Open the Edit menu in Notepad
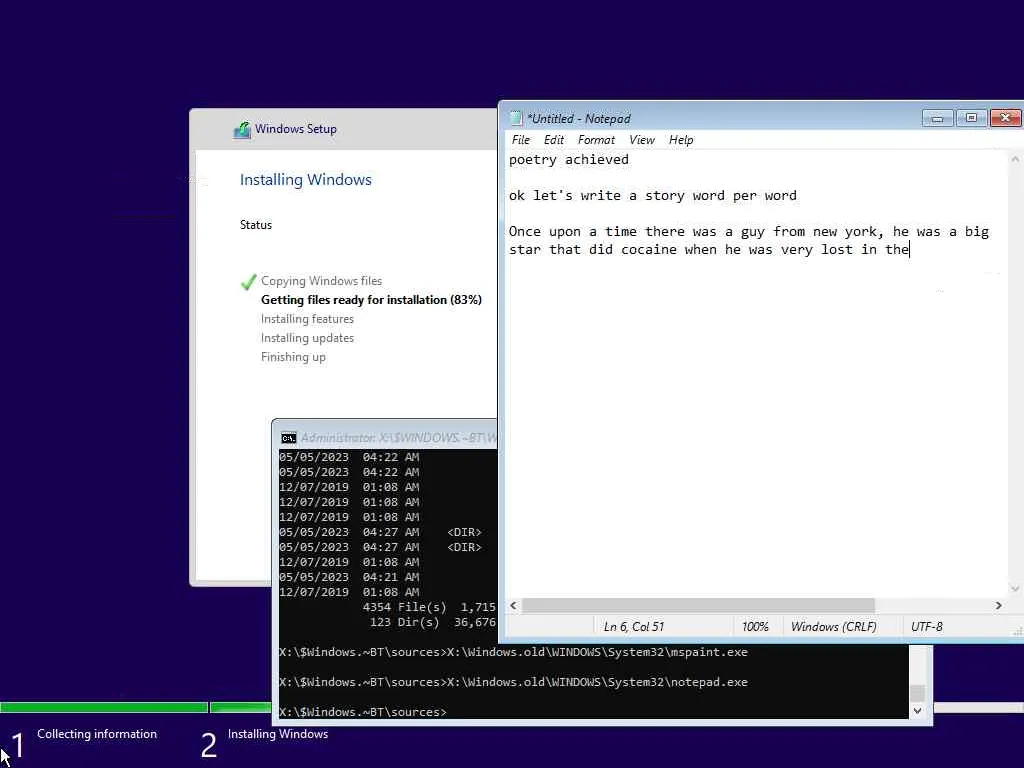The image size is (1024, 768). [x=553, y=140]
